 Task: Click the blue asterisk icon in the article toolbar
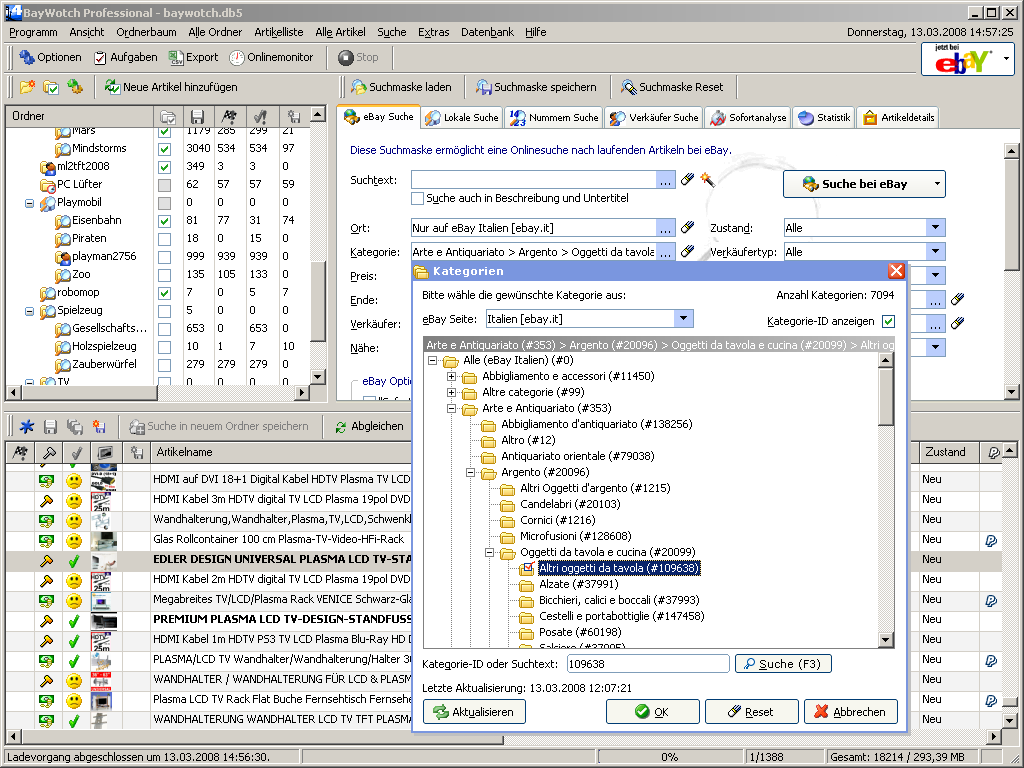27,426
